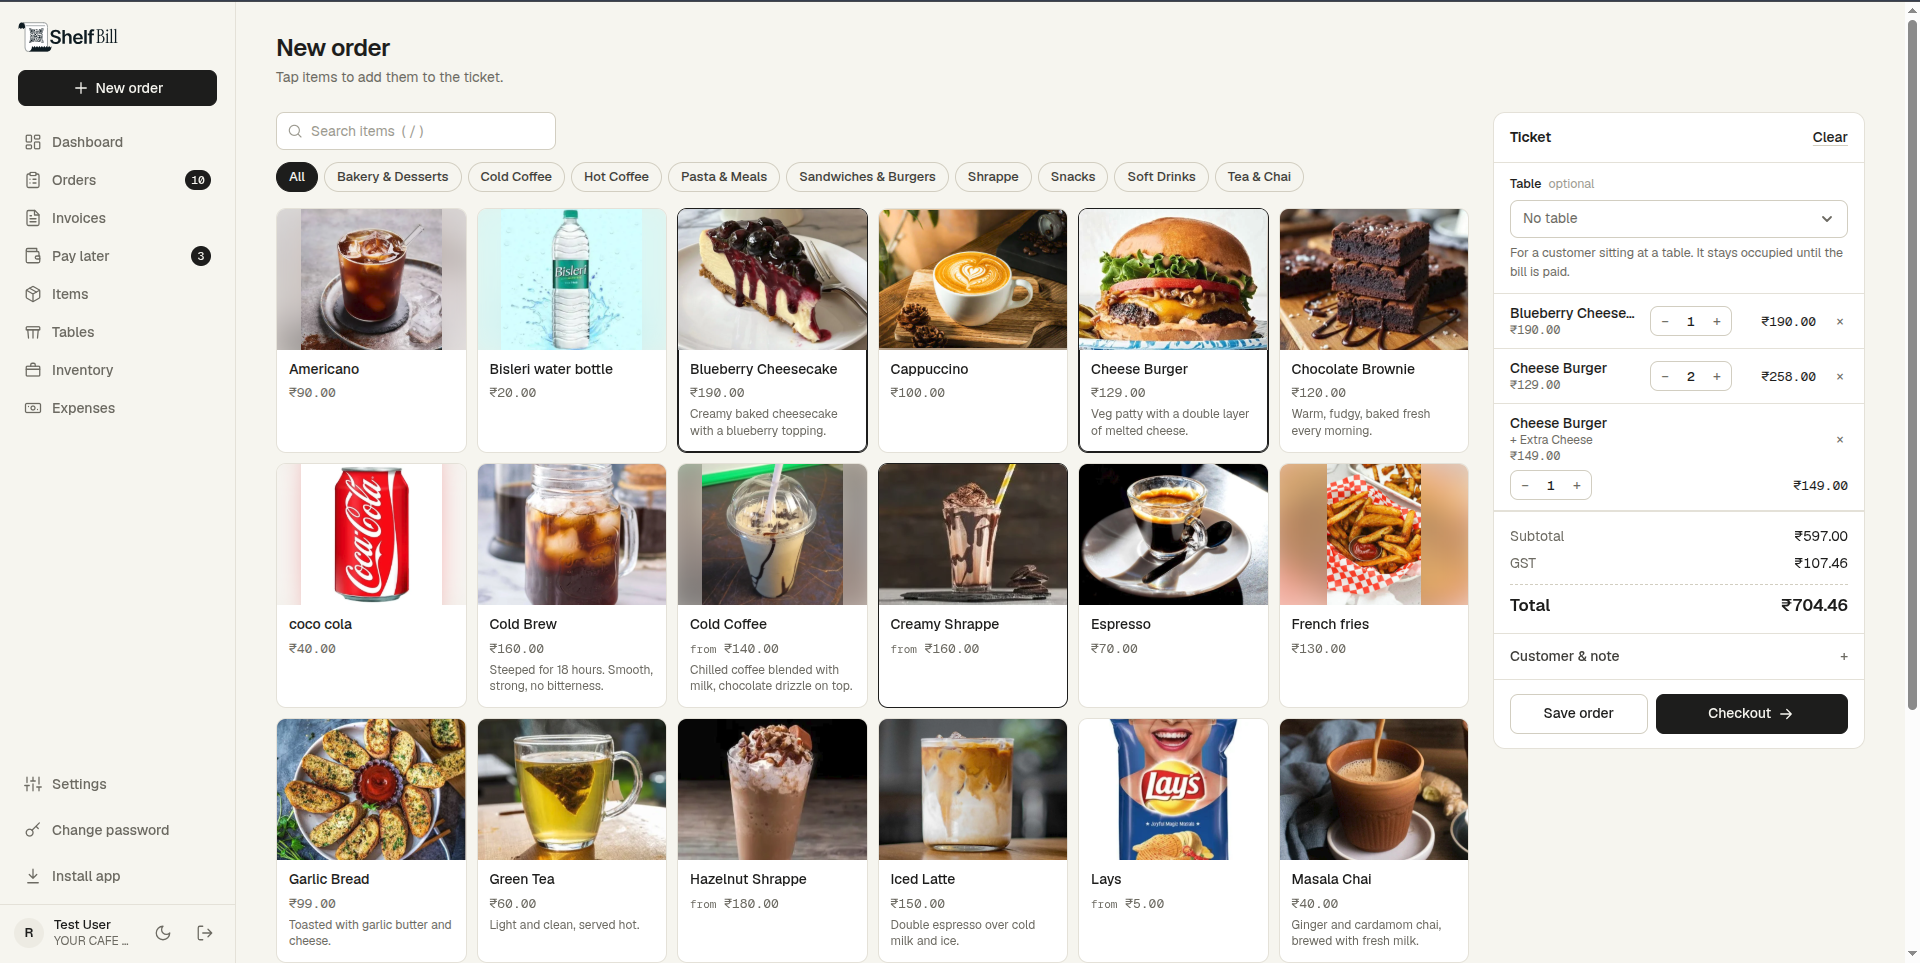1920x963 pixels.
Task: Focus the Search items field
Action: click(416, 131)
